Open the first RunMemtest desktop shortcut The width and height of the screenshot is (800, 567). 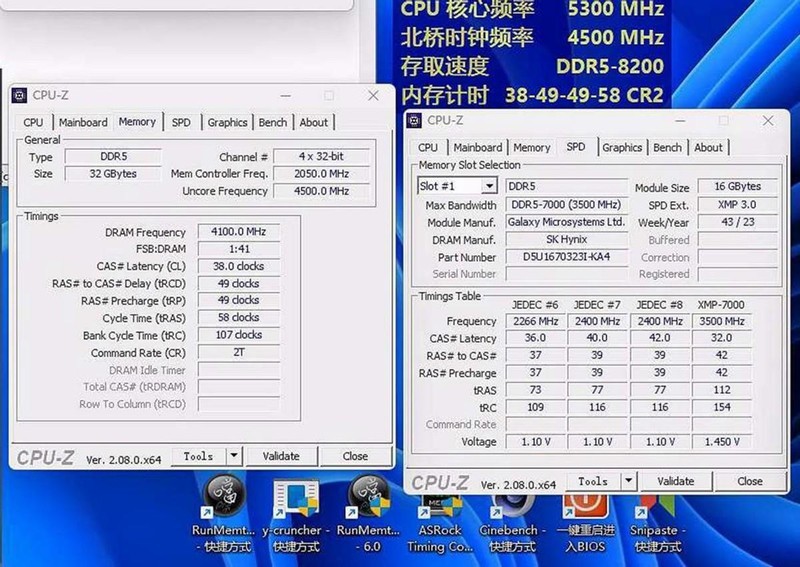coord(224,513)
